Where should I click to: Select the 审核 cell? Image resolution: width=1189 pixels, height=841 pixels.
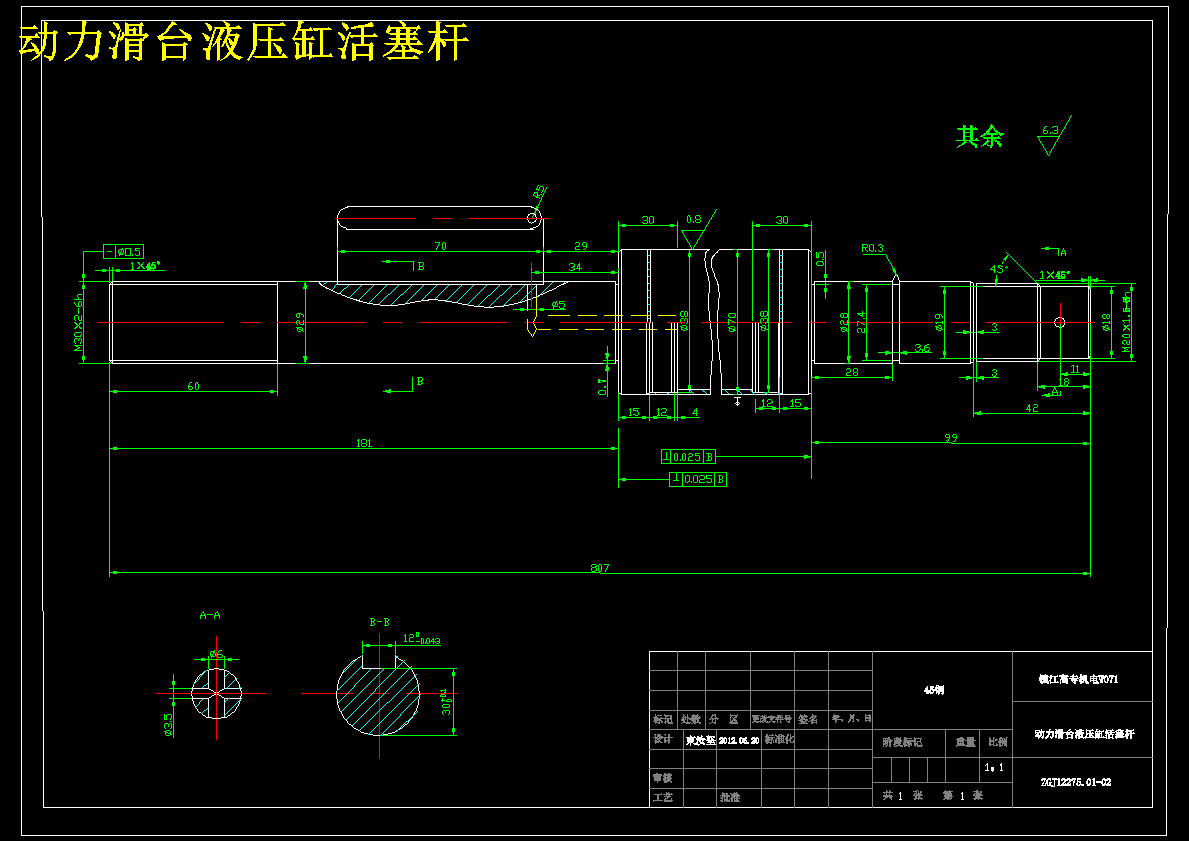[663, 778]
